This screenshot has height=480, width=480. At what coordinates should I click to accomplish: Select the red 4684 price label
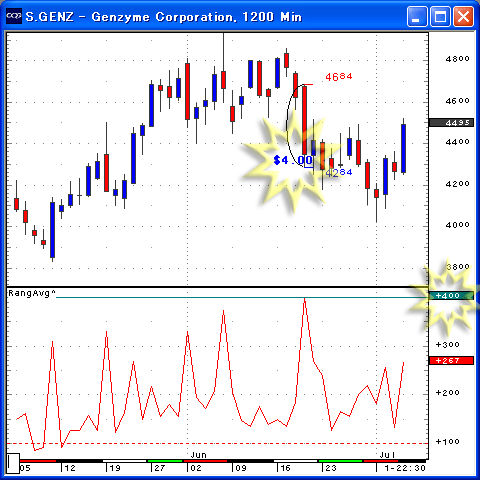(339, 77)
